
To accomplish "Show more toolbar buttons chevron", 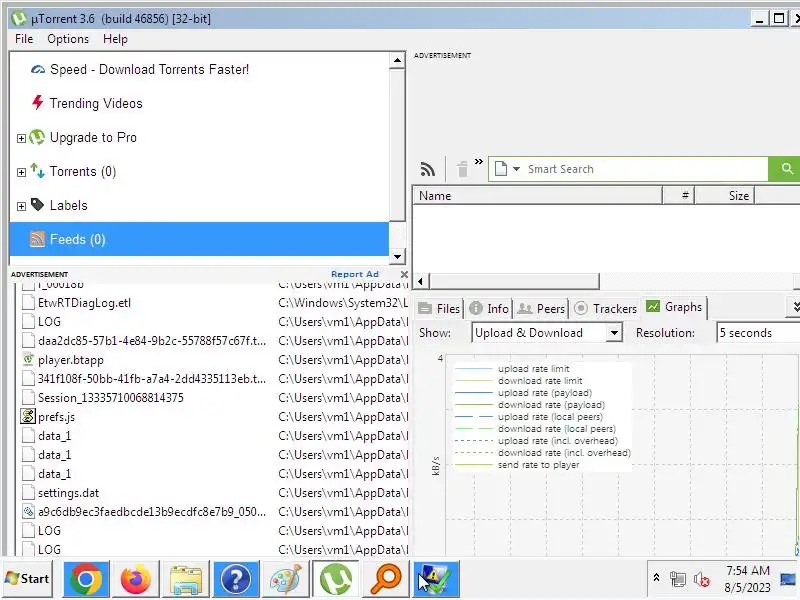I will [x=479, y=162].
